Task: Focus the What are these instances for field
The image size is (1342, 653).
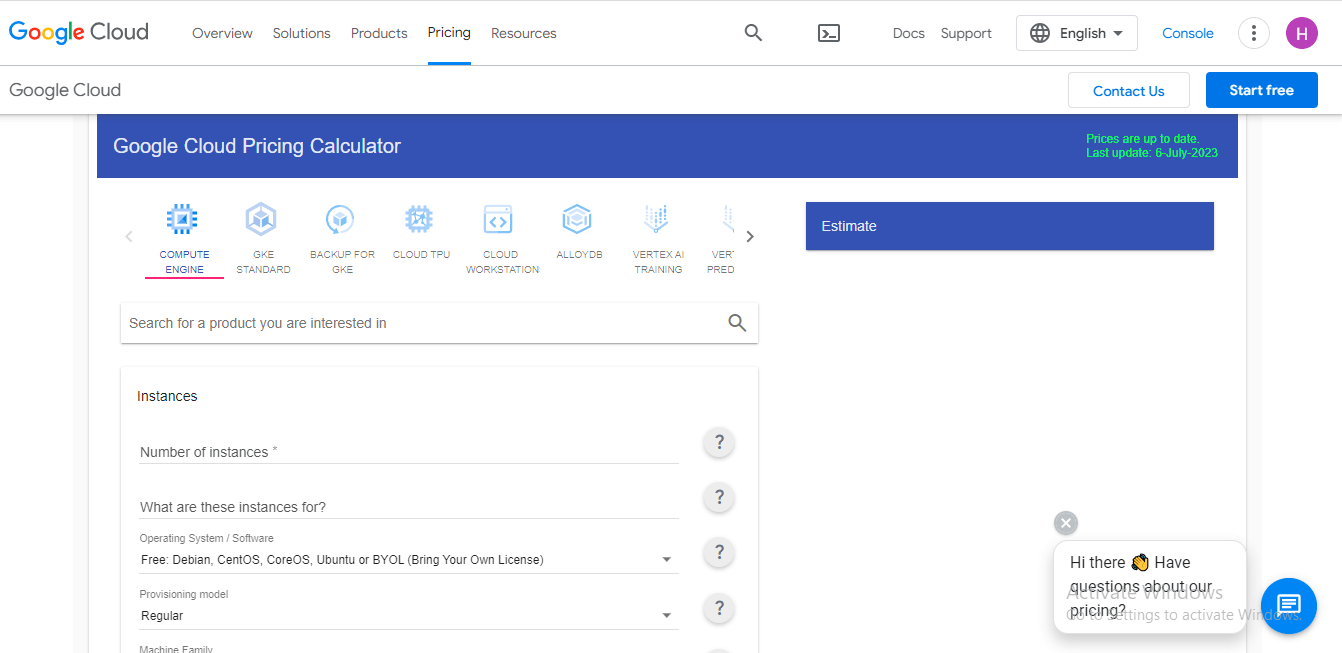Action: (x=409, y=507)
